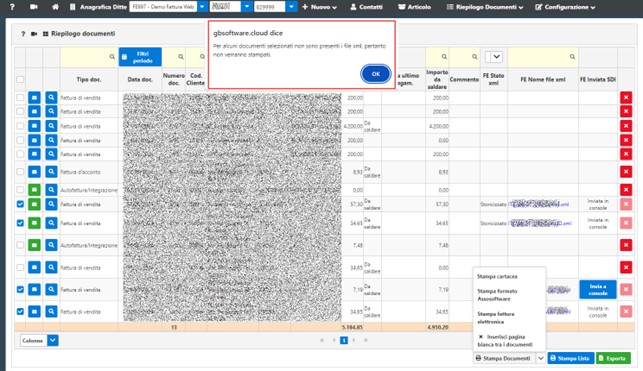Click the search icon in Tipo doc. filter
The width and height of the screenshot is (643, 371).
coord(112,57)
